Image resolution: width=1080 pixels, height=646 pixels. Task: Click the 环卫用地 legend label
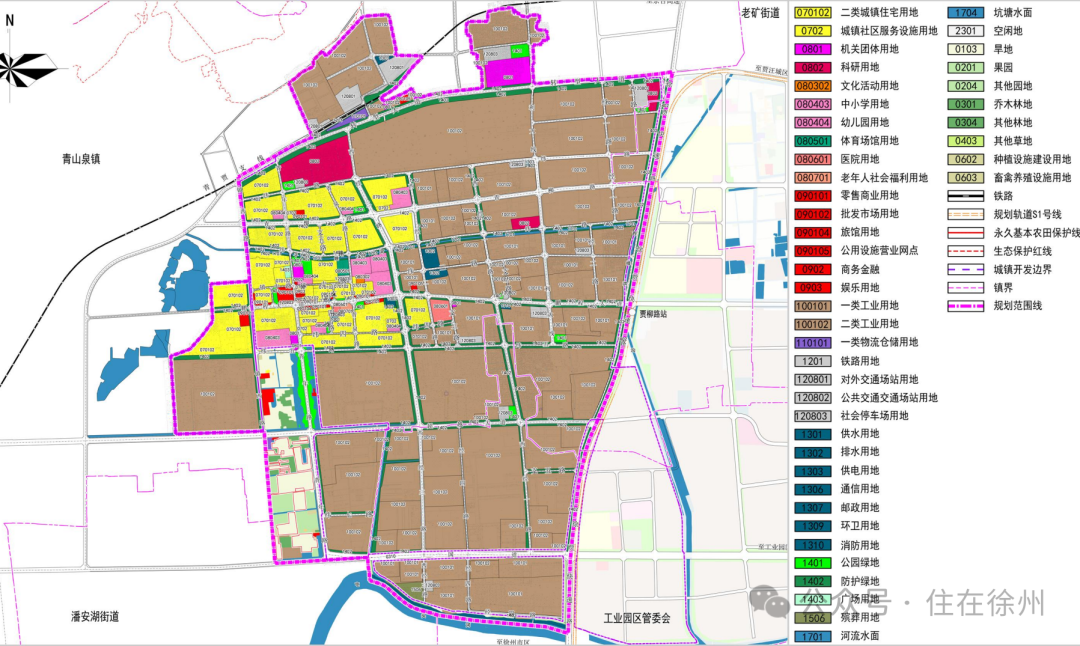point(860,525)
